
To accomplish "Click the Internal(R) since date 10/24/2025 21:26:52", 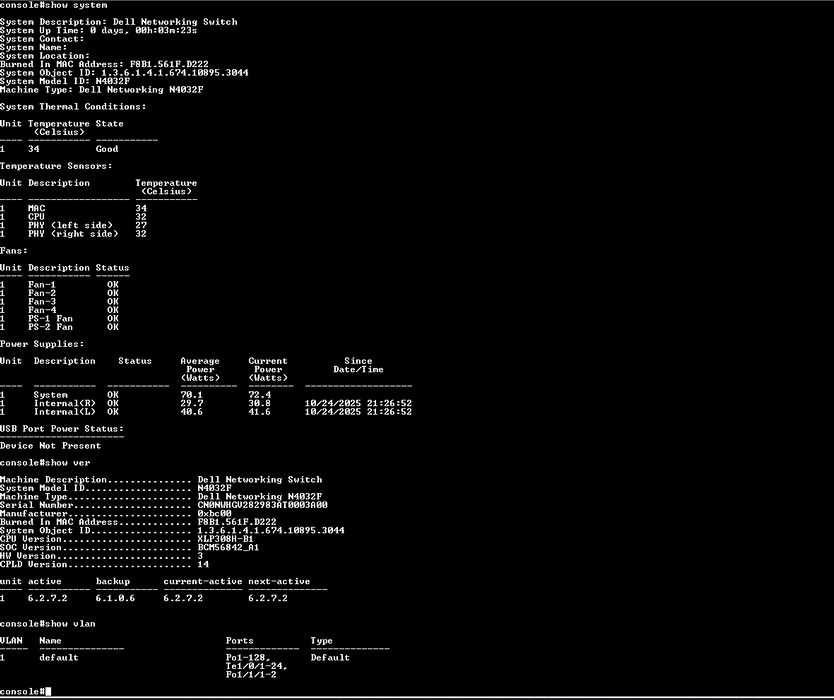I will [x=358, y=404].
